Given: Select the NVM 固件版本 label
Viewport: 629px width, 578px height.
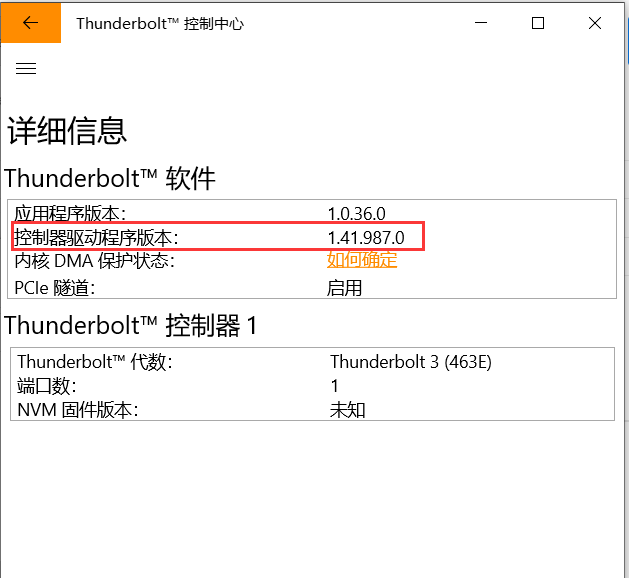Looking at the screenshot, I should point(78,410).
